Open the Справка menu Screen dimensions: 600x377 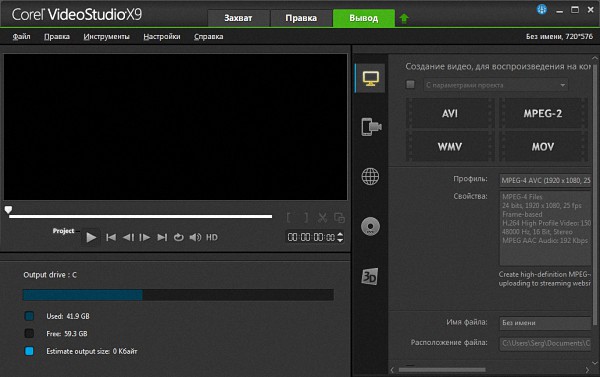[209, 36]
